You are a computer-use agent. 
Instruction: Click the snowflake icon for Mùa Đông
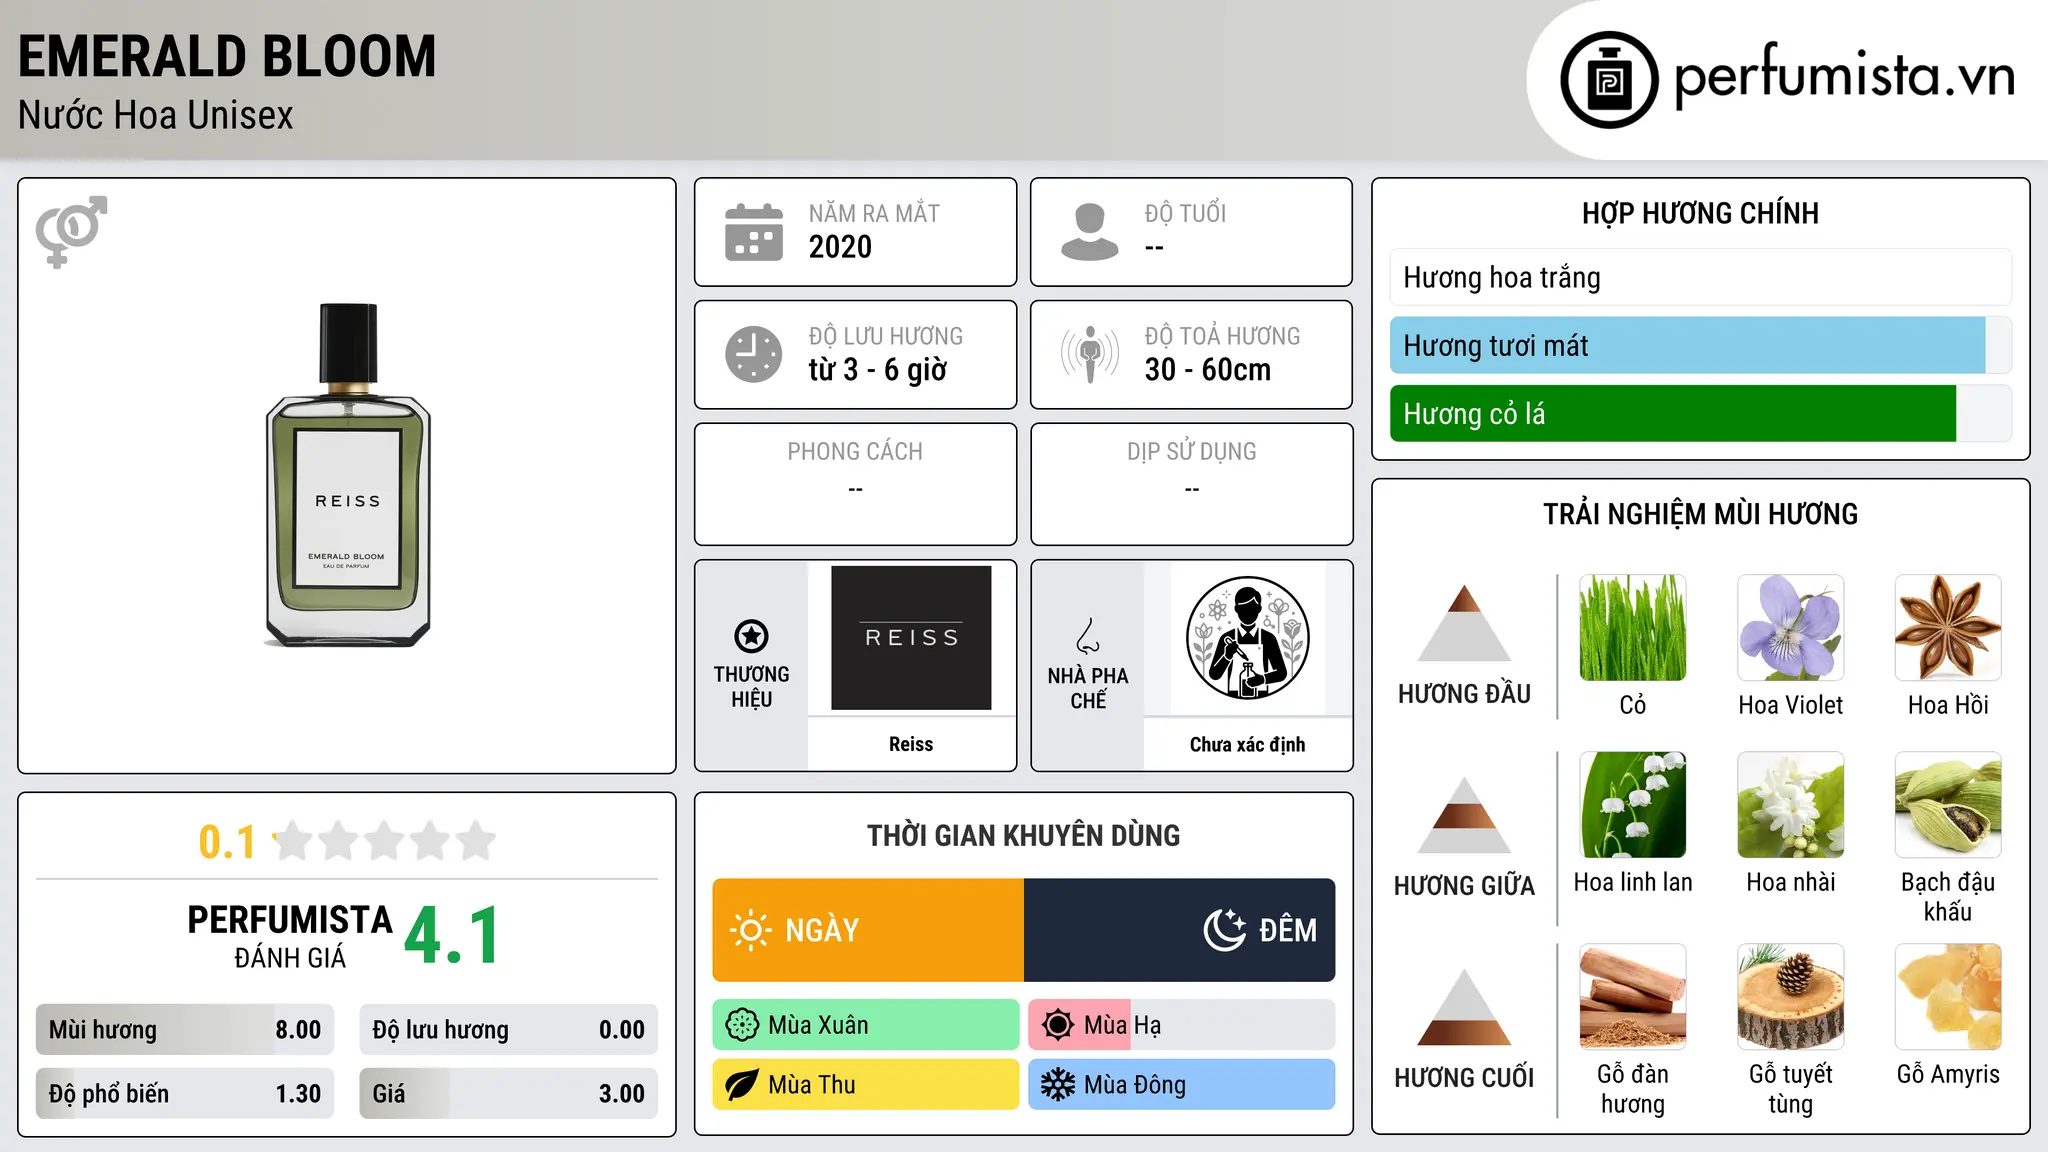click(x=1058, y=1085)
